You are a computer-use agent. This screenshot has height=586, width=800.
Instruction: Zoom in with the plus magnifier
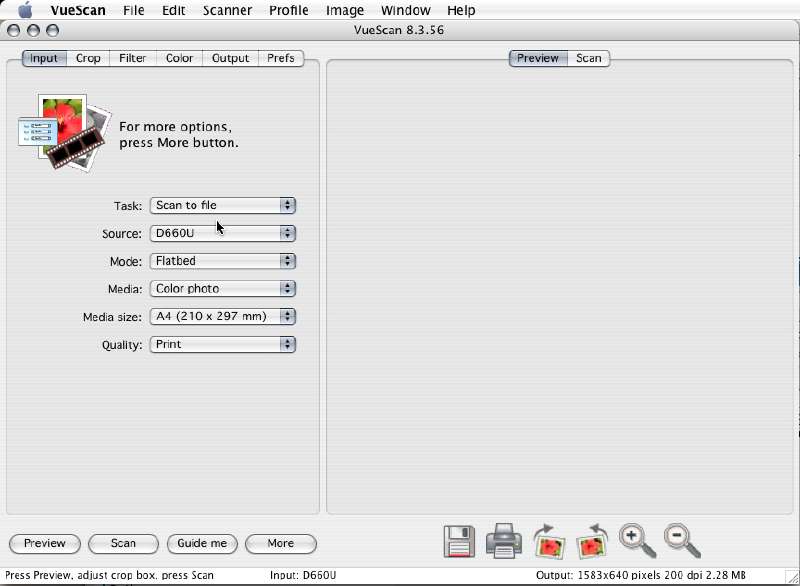point(637,542)
